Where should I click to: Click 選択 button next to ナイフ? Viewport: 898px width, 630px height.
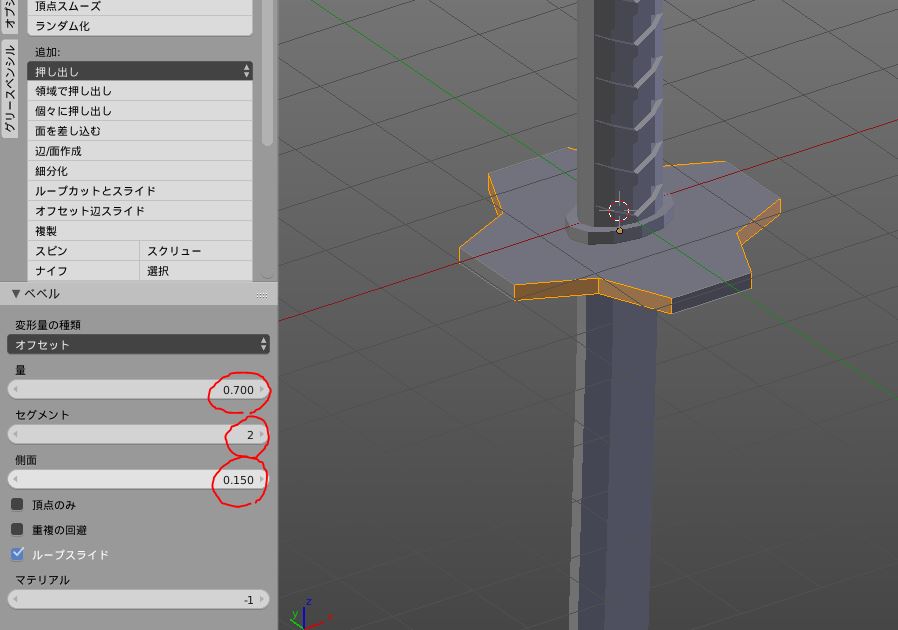point(196,271)
